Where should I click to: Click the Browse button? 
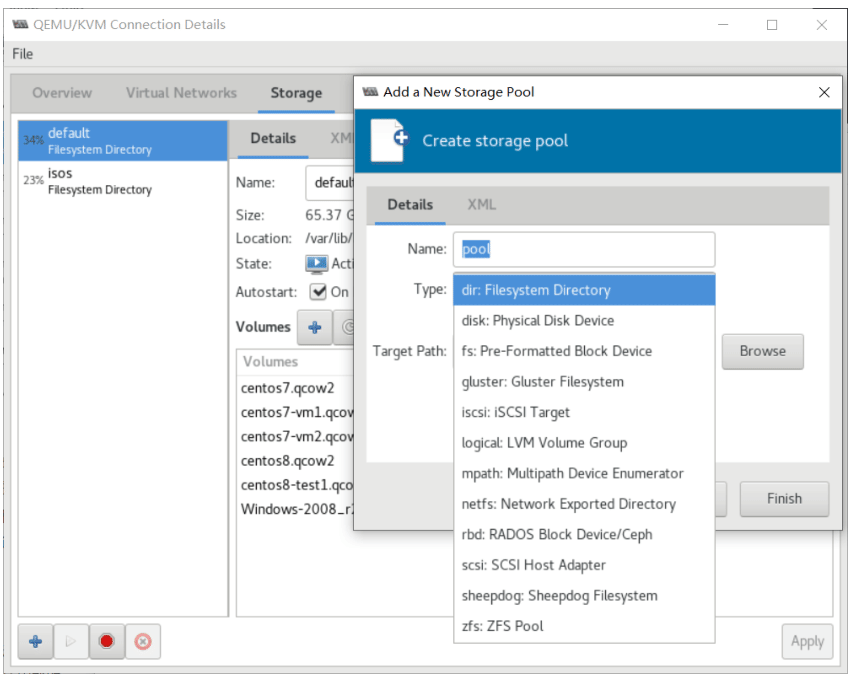[762, 351]
